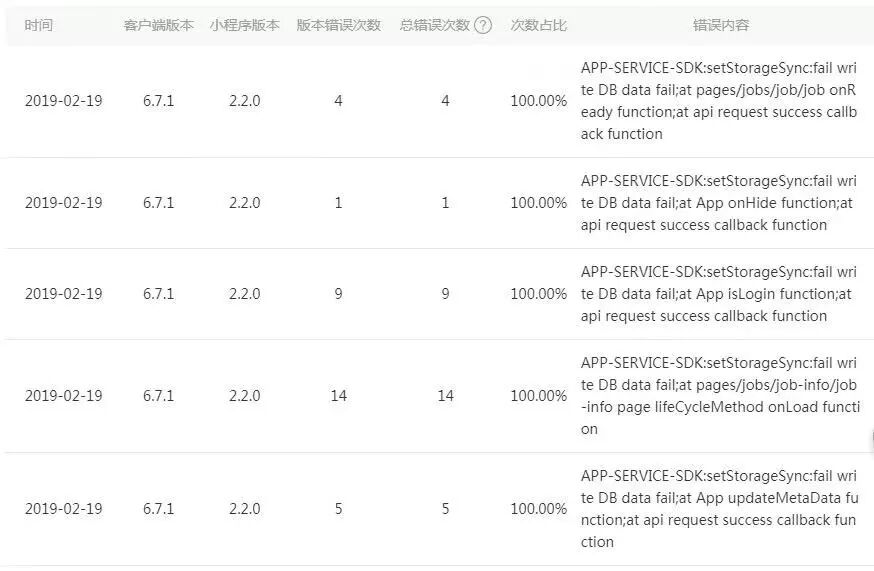Viewport: 874px width, 571px height.
Task: Click version error count 9
Action: coord(338,294)
